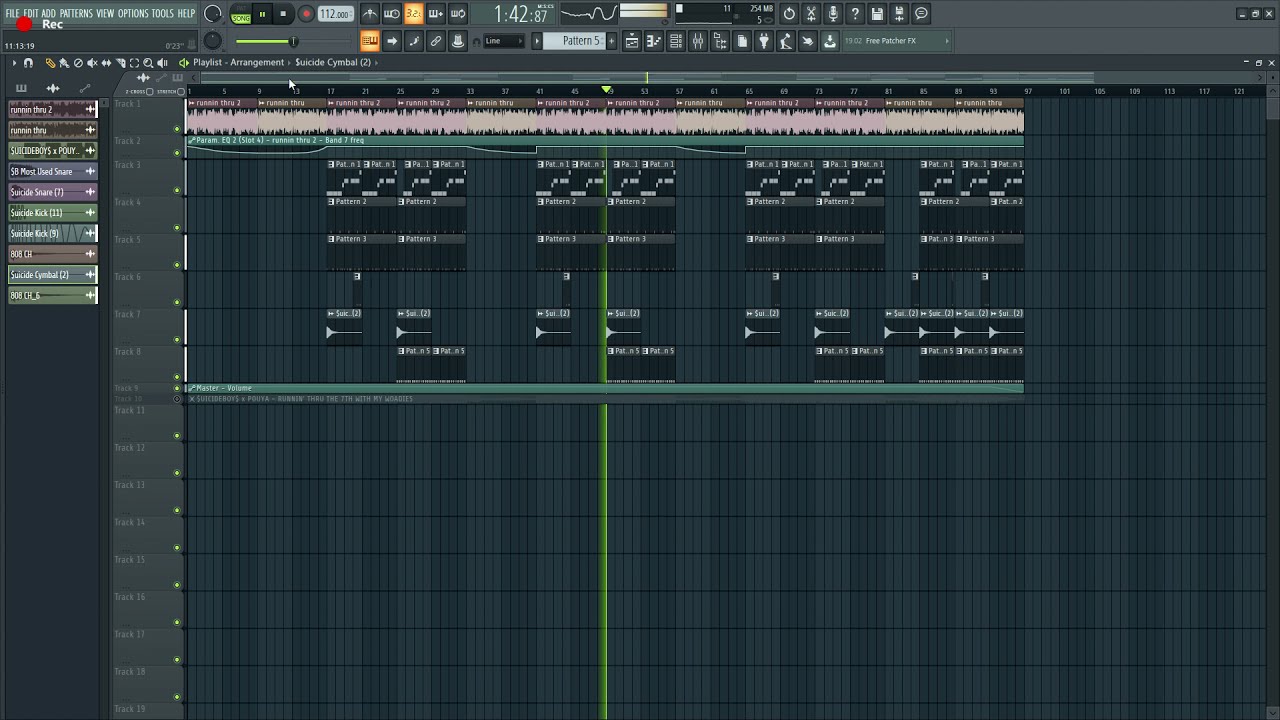
Task: Select the Playback speaker tool in playlist
Action: (162, 63)
